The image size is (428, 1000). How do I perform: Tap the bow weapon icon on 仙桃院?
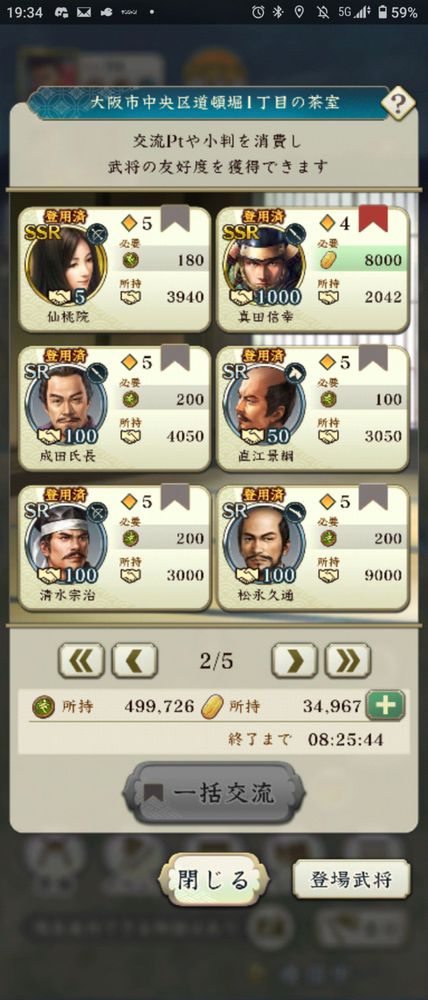point(97,233)
